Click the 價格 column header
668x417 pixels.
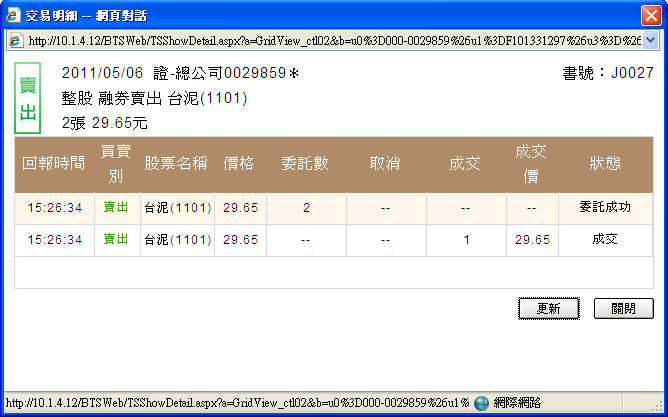pos(239,164)
